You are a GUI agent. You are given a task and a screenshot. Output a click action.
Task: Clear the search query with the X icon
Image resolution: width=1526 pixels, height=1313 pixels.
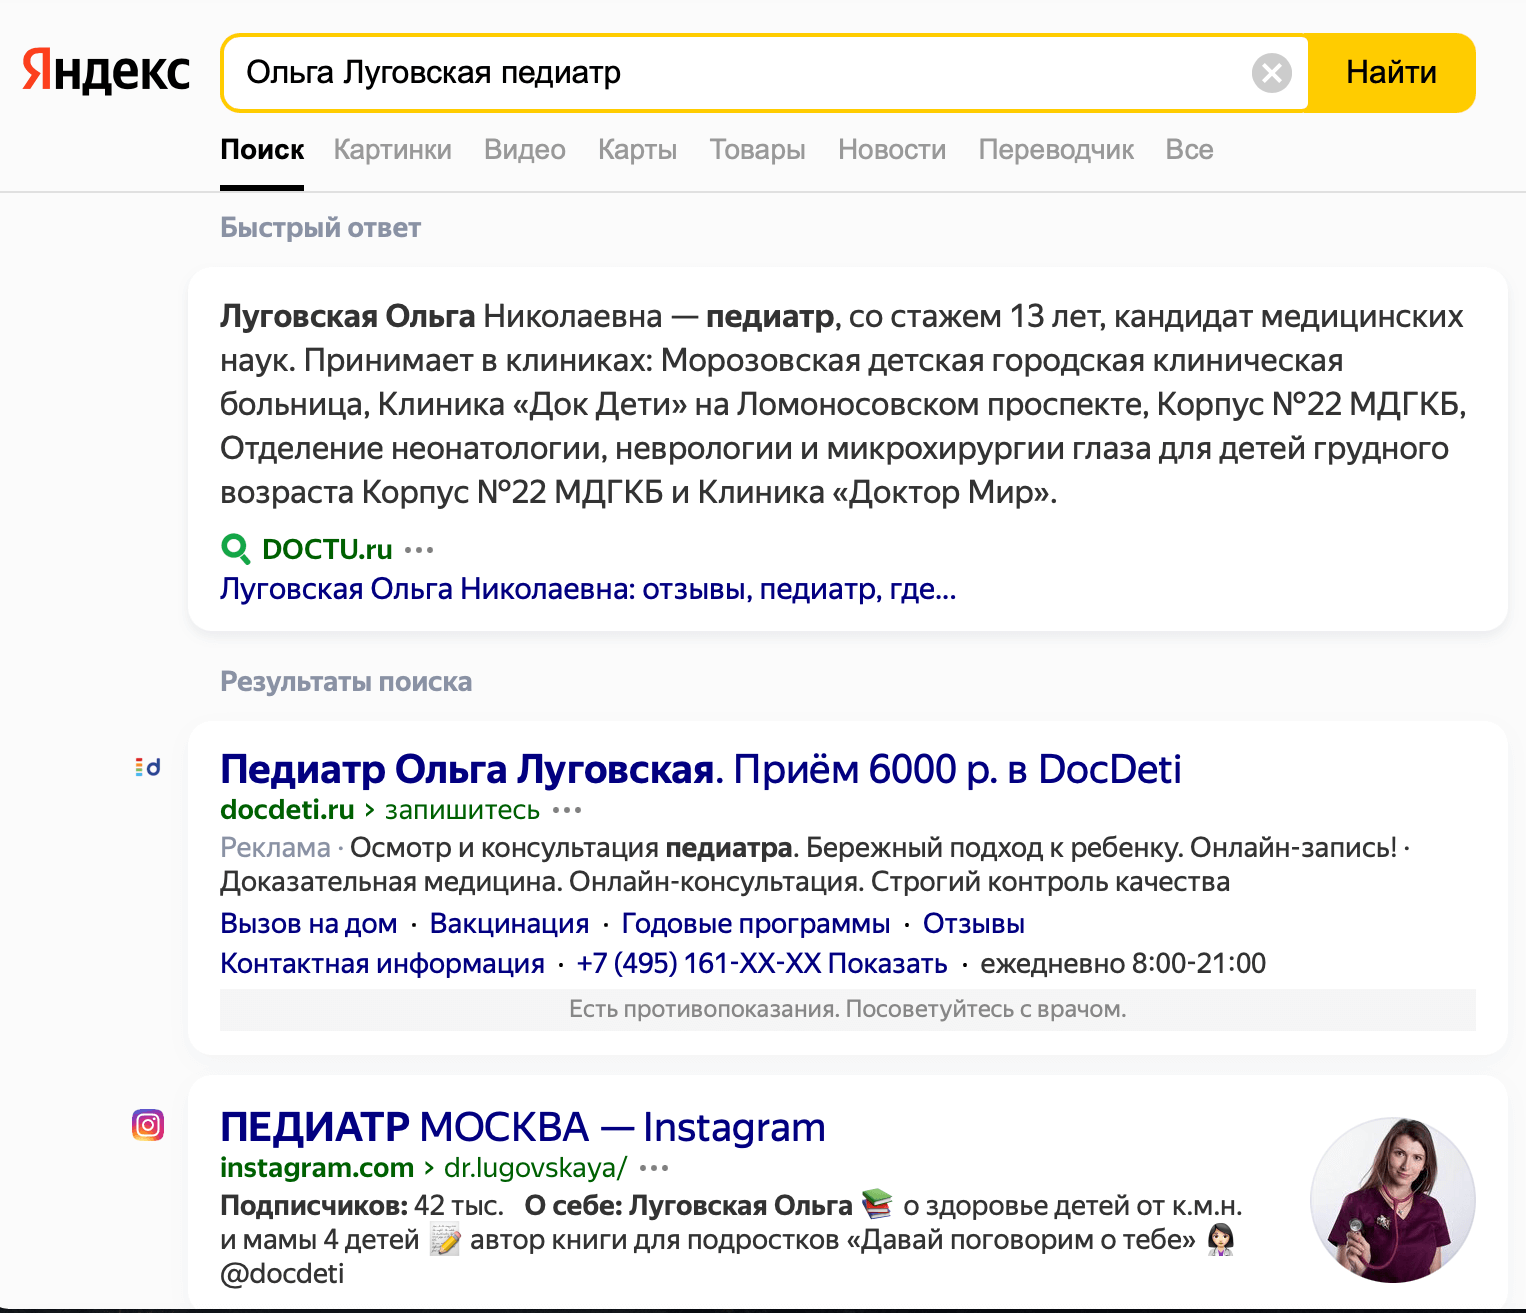tap(1272, 73)
